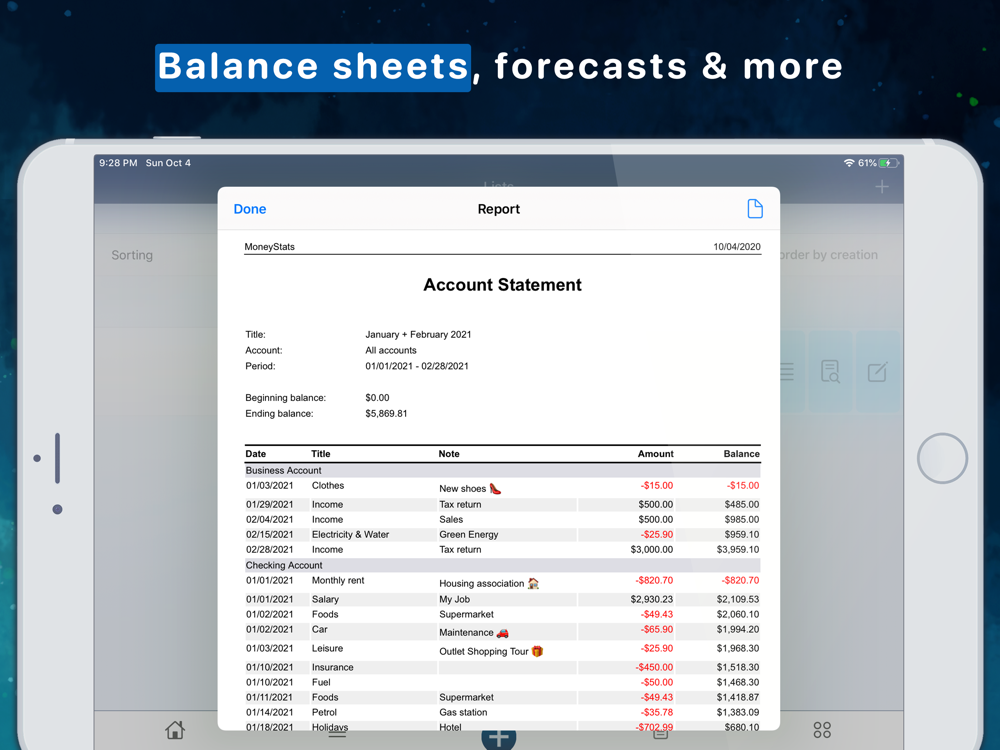Click the report date 10/04/2020
The height and width of the screenshot is (750, 1000).
click(x=737, y=247)
